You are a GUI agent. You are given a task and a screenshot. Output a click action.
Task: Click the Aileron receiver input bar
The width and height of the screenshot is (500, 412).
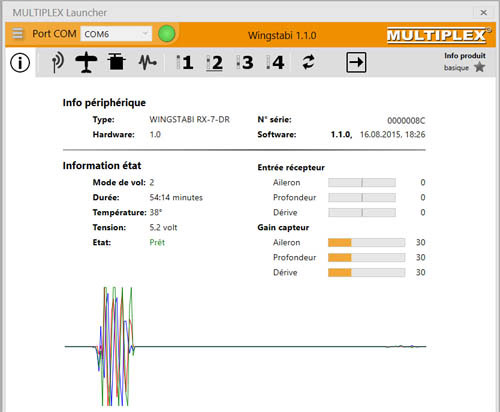tap(362, 182)
